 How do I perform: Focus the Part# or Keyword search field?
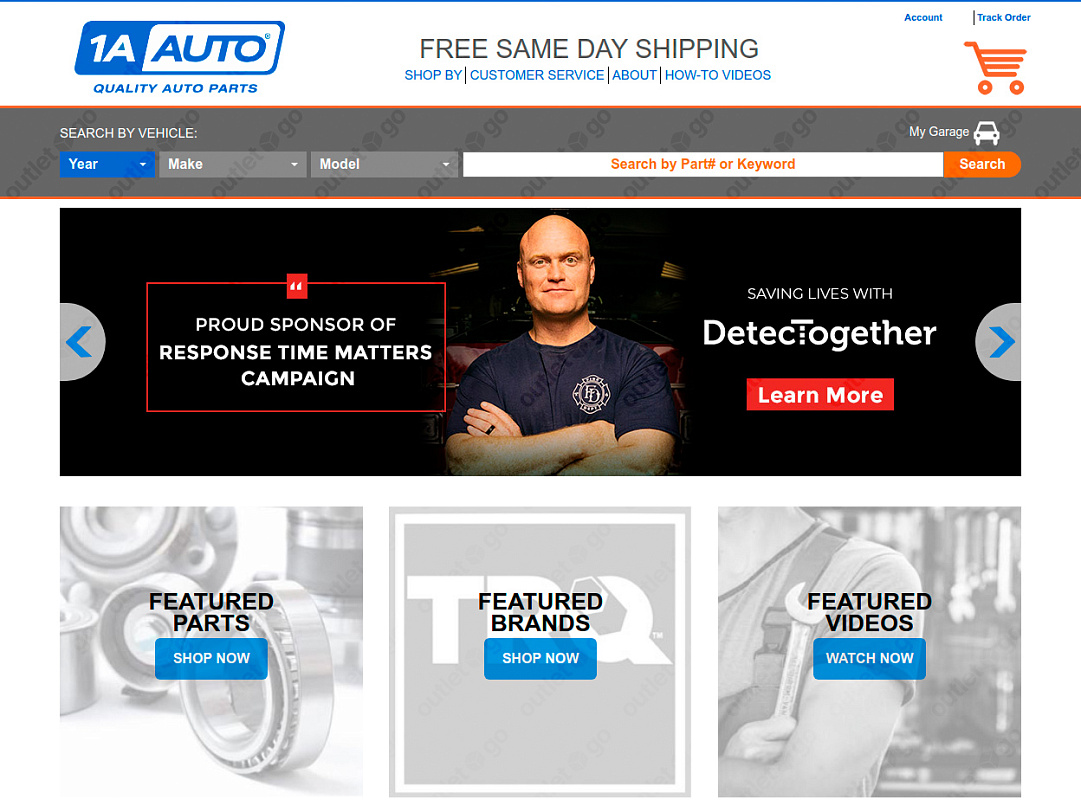[703, 164]
